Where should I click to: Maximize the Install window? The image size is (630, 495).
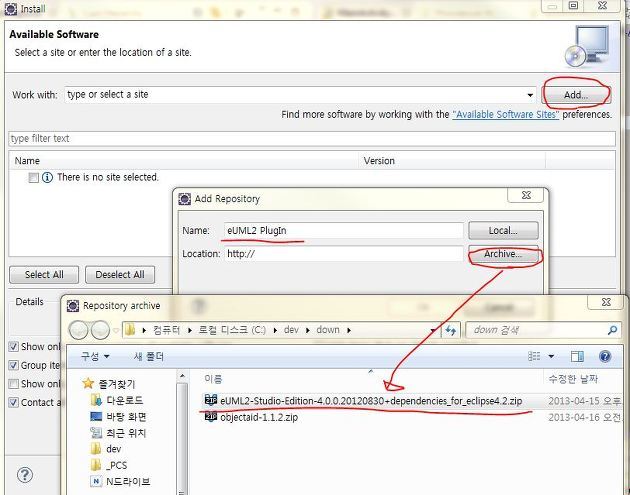[x=574, y=5]
